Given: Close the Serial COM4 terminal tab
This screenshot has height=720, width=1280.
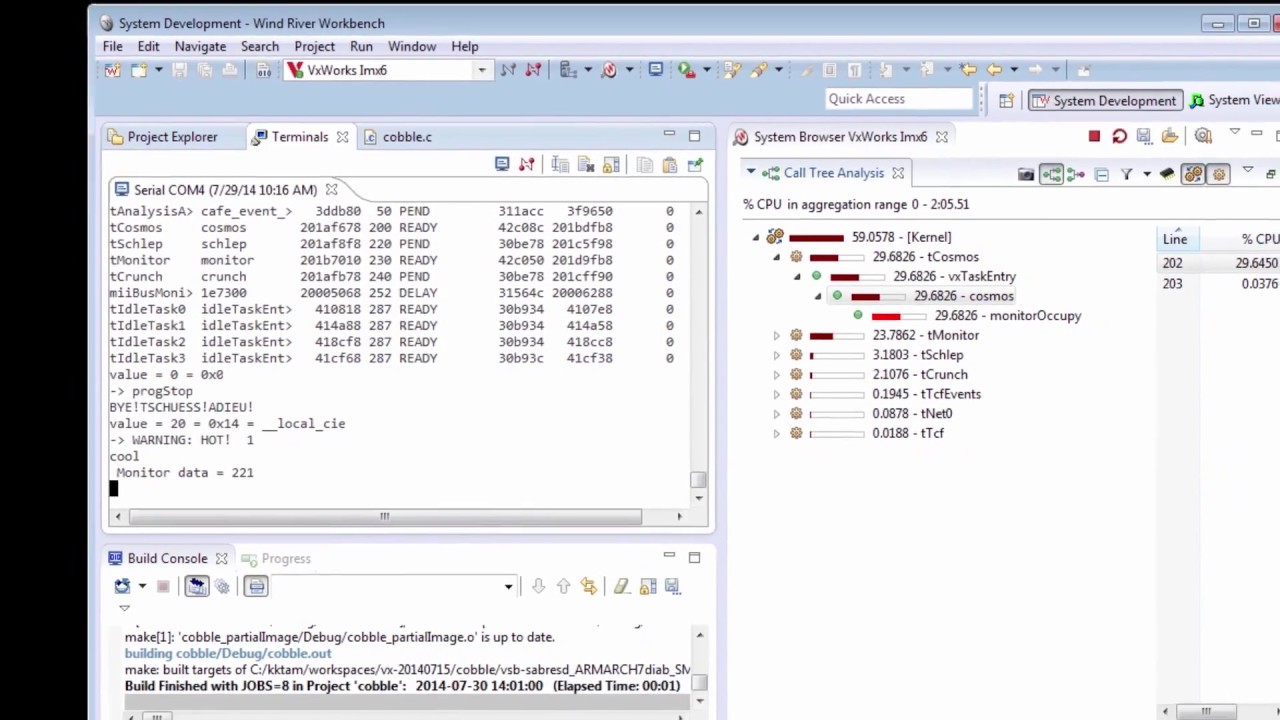Looking at the screenshot, I should 331,189.
